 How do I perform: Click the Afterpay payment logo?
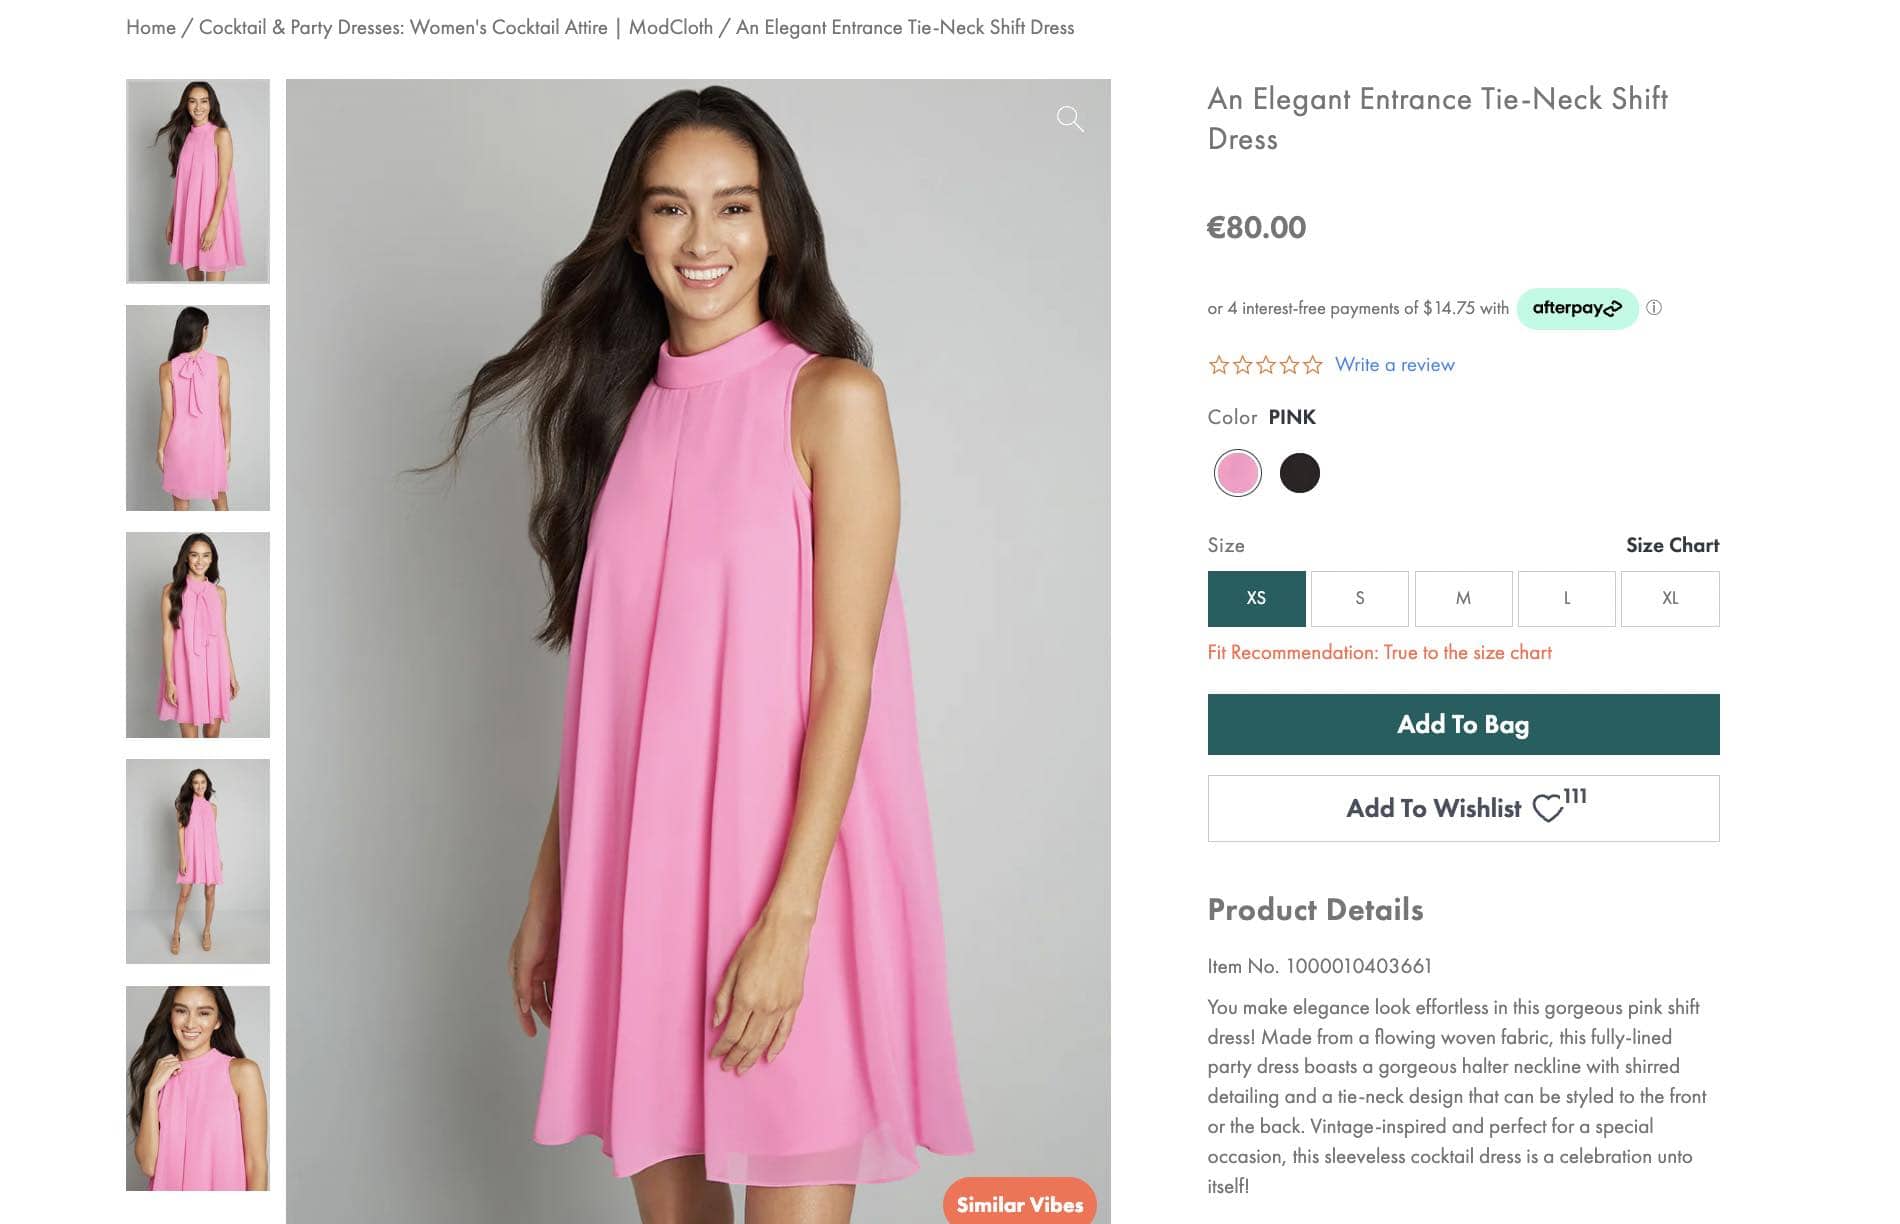(1577, 308)
